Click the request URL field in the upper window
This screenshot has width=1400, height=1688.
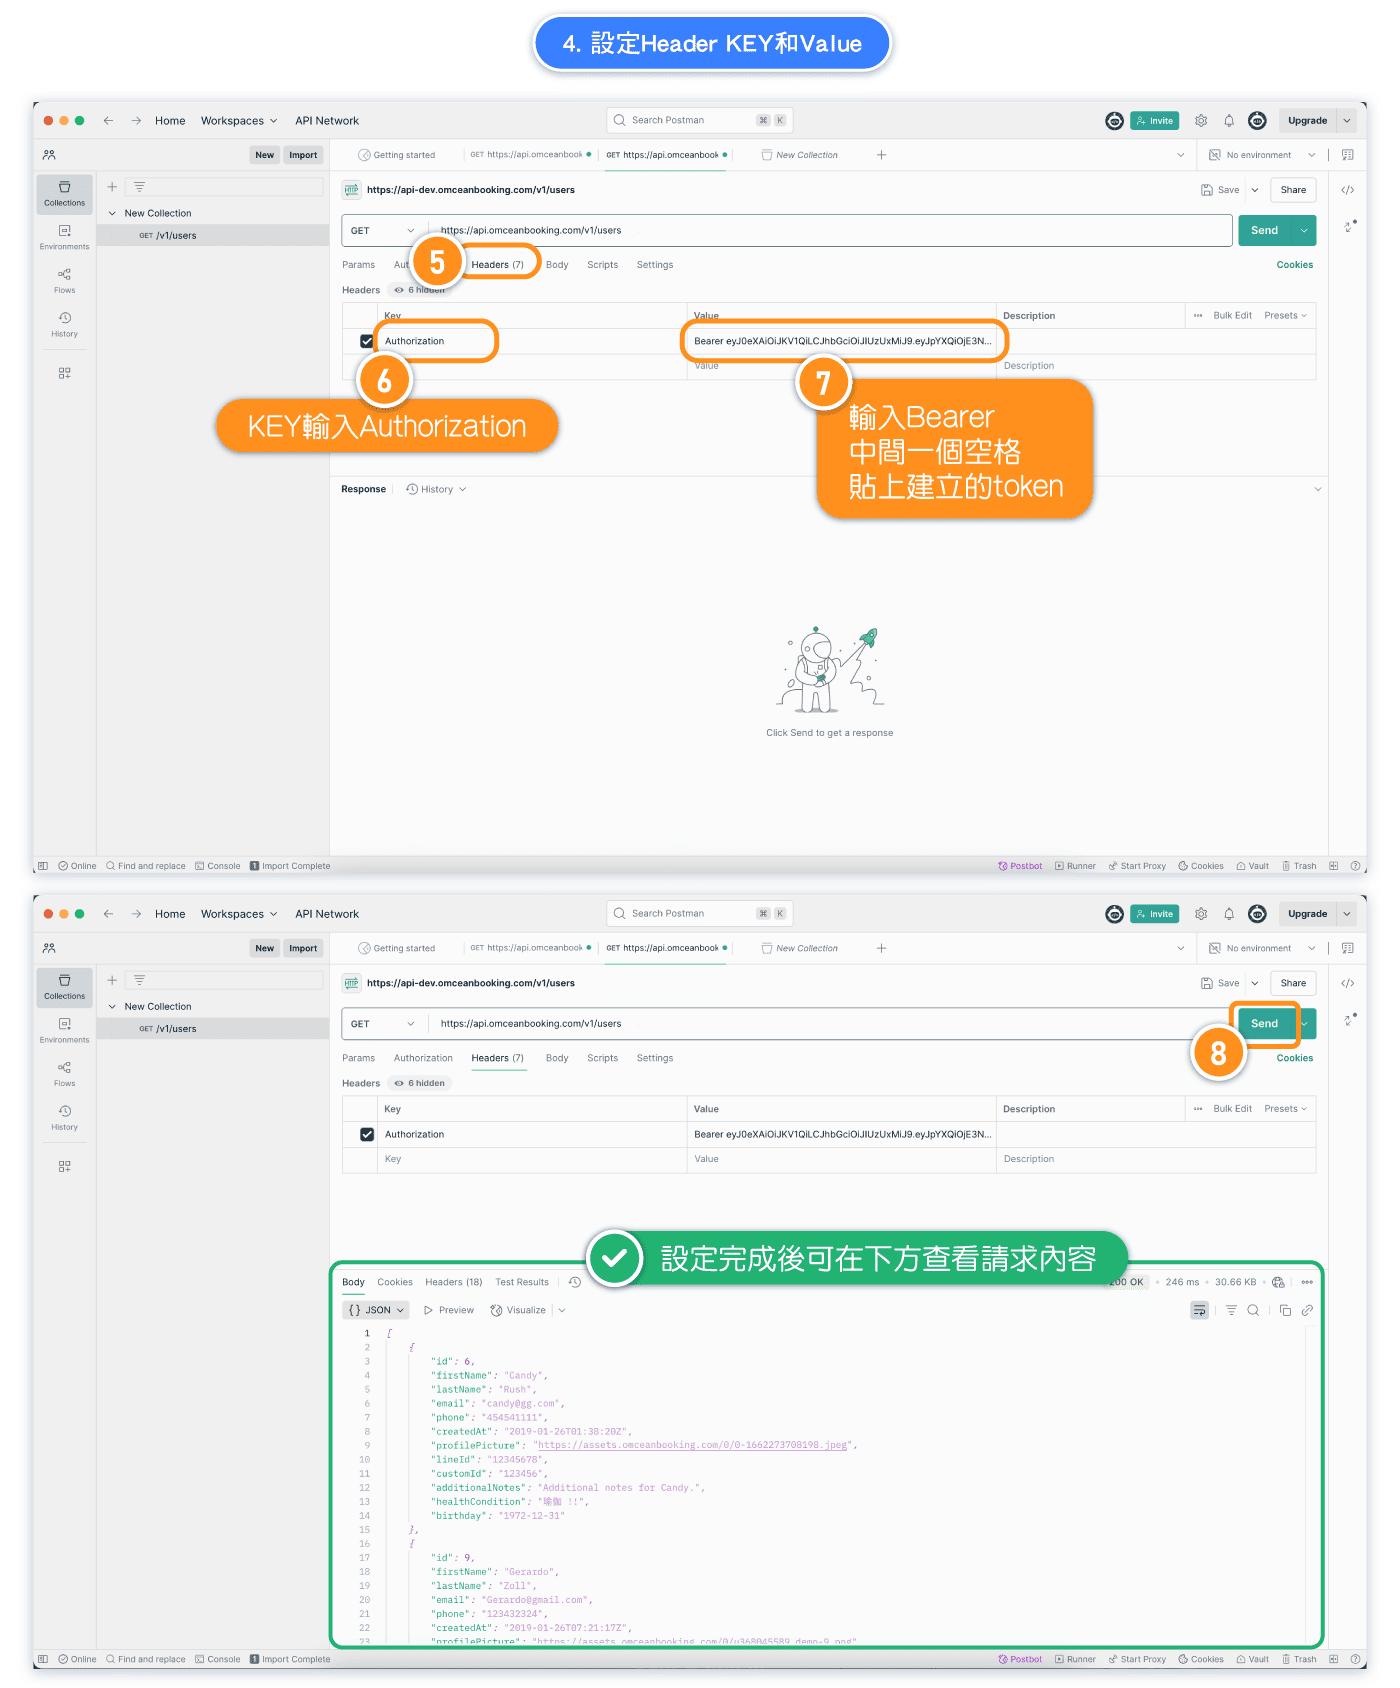[x=830, y=230]
